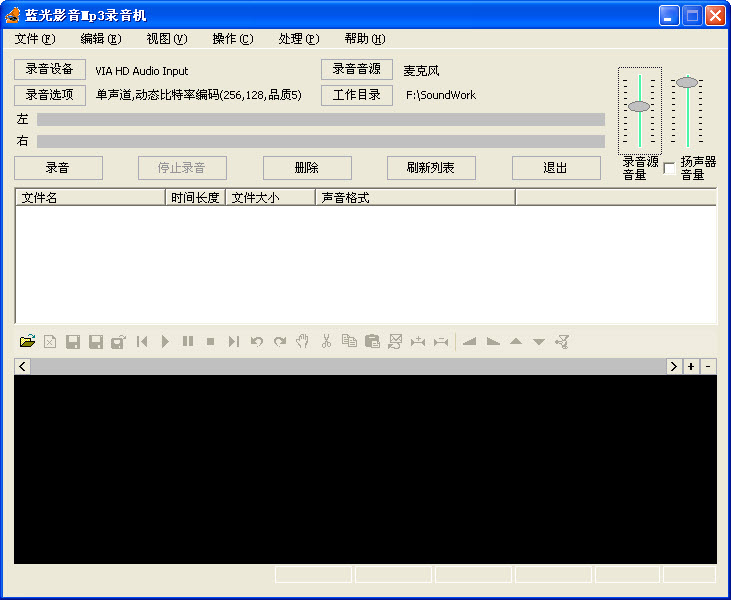Apply fade-out falling wedge icon
The height and width of the screenshot is (600, 731).
click(493, 342)
